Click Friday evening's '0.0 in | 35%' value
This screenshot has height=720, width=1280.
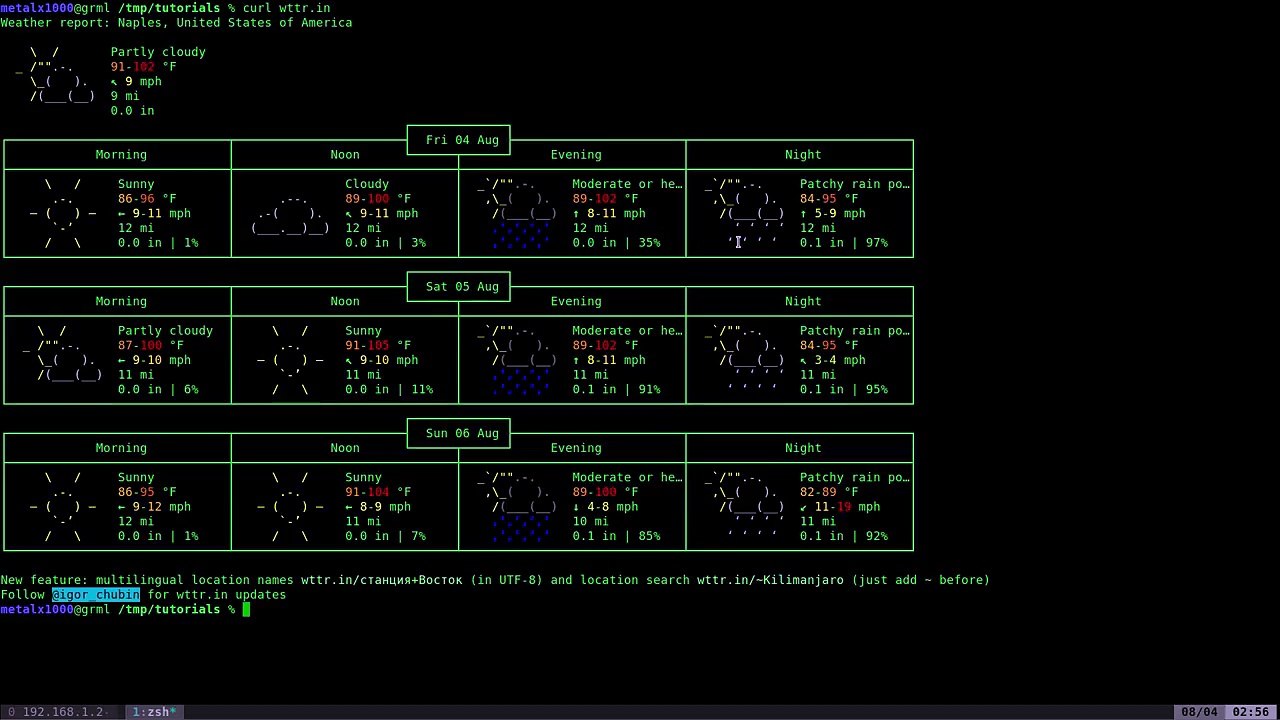pyautogui.click(x=616, y=243)
